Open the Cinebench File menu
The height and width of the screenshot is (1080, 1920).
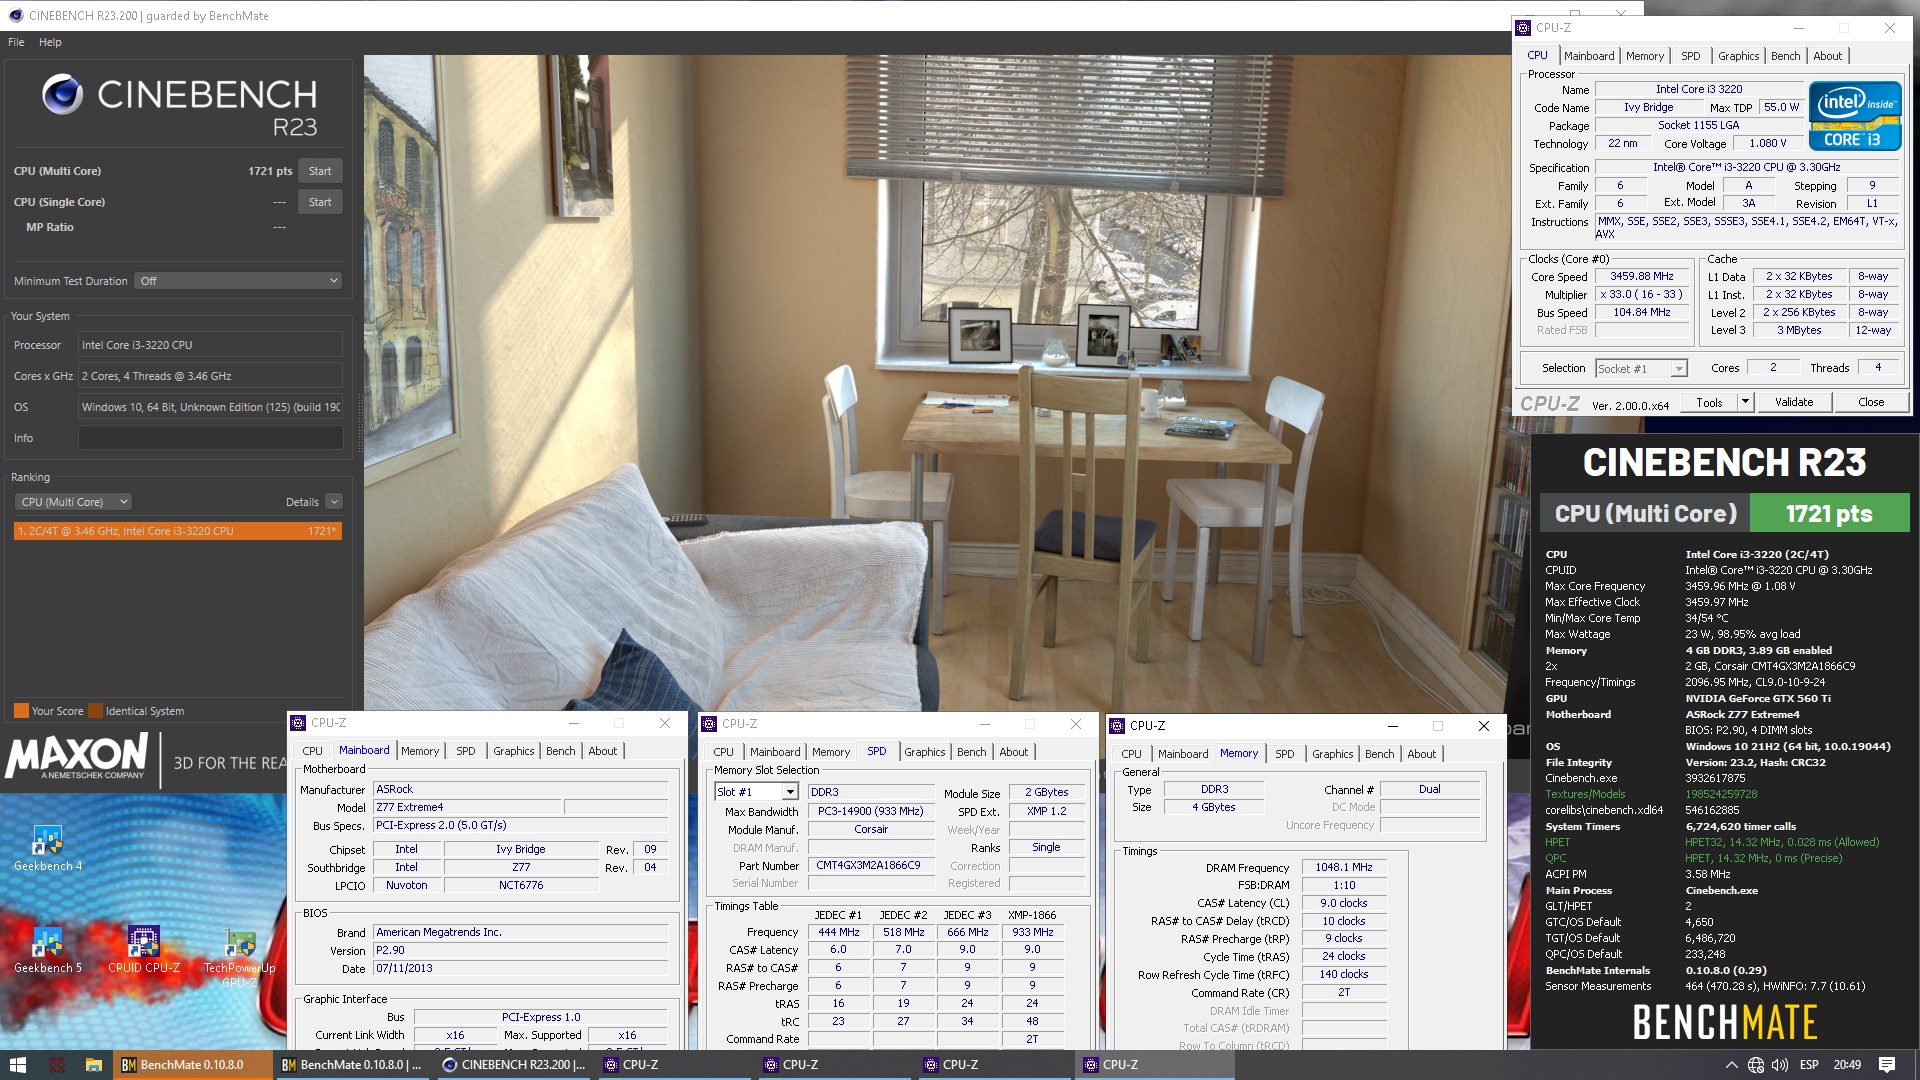(x=16, y=42)
